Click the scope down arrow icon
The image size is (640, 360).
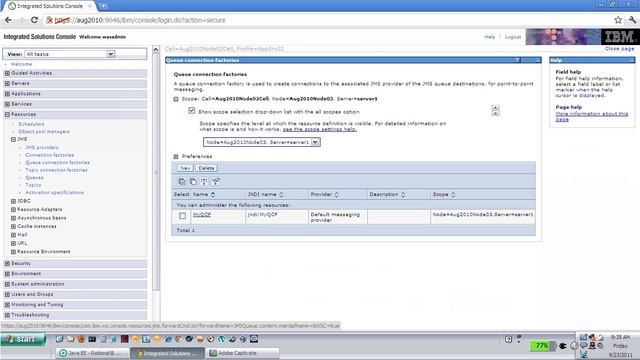496,113
